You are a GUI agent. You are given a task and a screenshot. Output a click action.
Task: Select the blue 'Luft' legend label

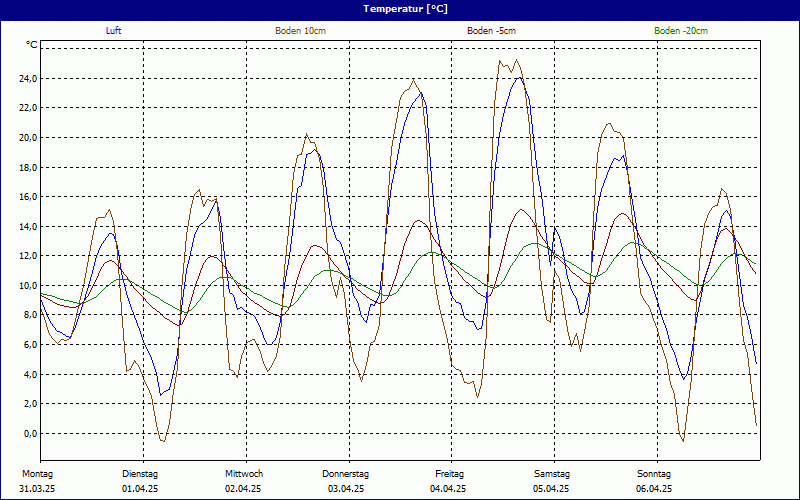113,31
